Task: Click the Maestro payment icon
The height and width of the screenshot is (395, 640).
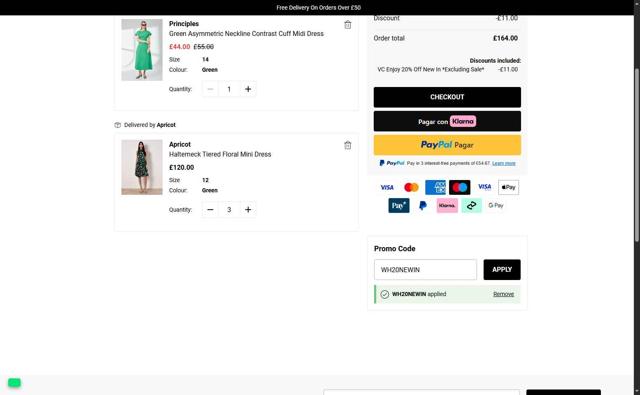Action: click(460, 187)
